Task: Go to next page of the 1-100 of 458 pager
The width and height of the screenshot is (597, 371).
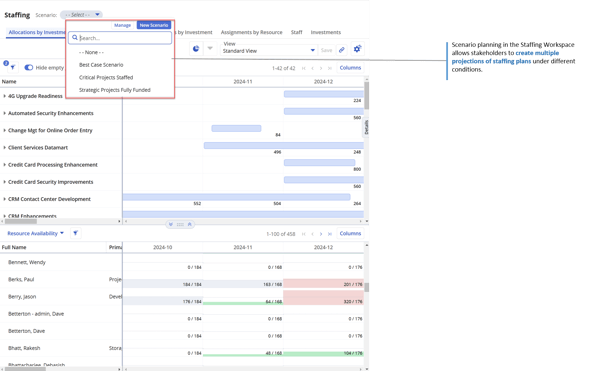Action: coord(321,234)
